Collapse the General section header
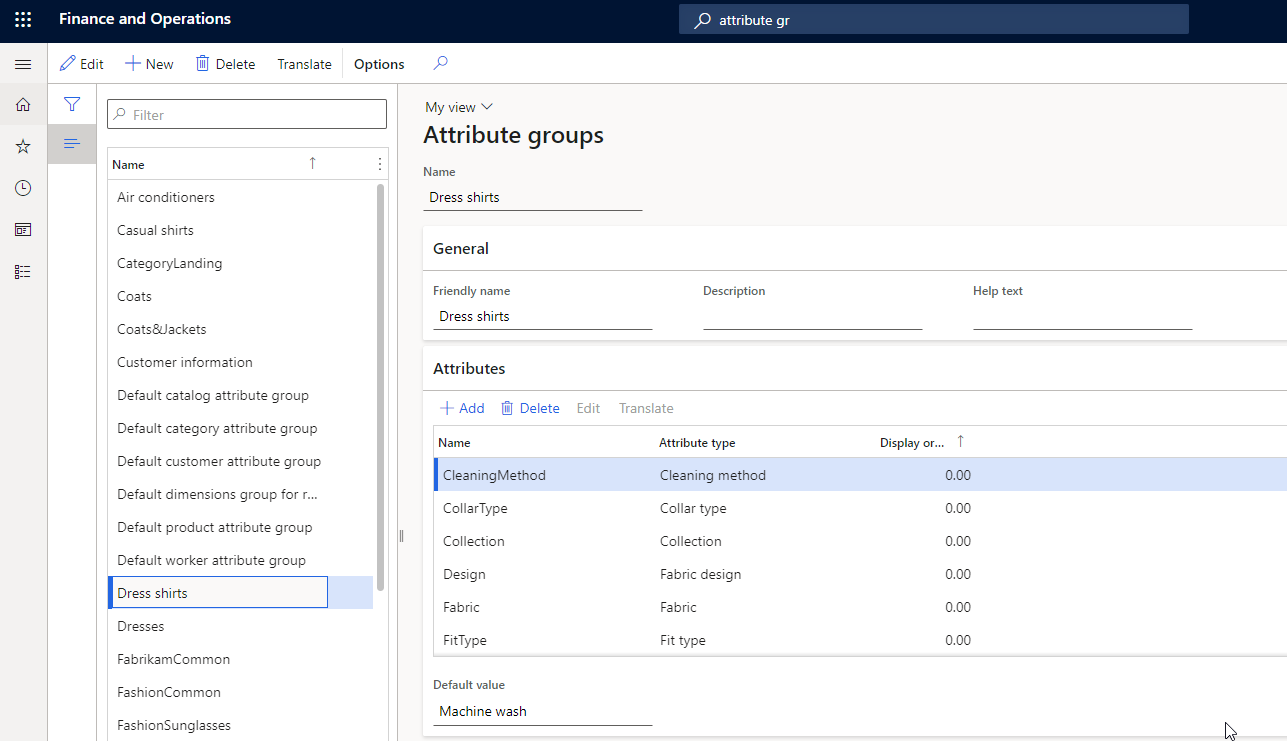Image resolution: width=1287 pixels, height=741 pixels. [463, 248]
